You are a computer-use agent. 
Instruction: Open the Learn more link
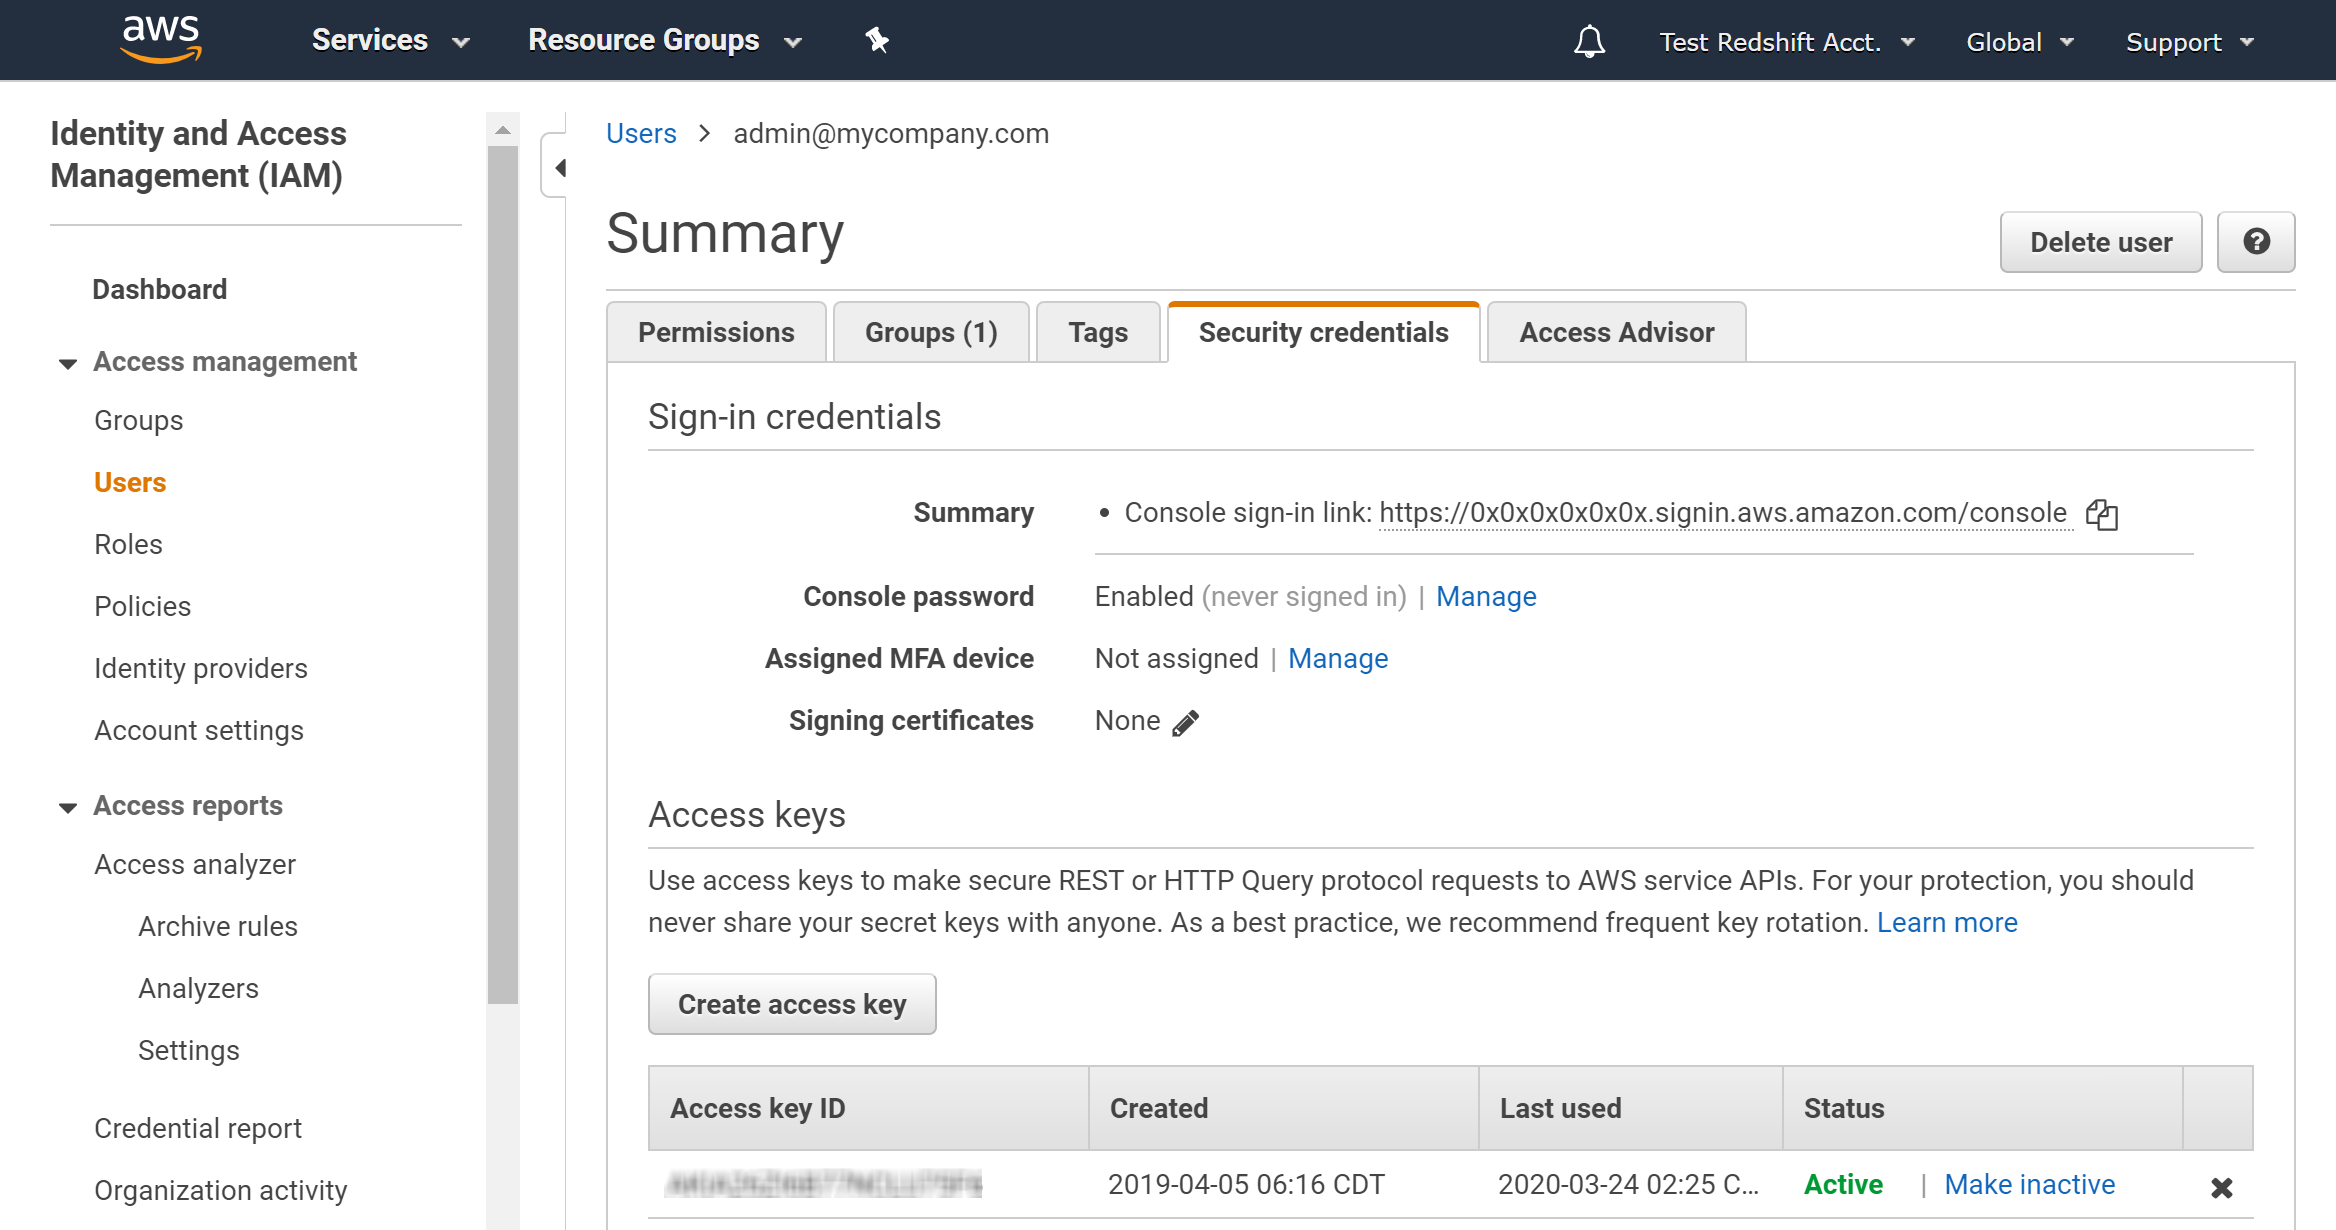[x=1947, y=922]
